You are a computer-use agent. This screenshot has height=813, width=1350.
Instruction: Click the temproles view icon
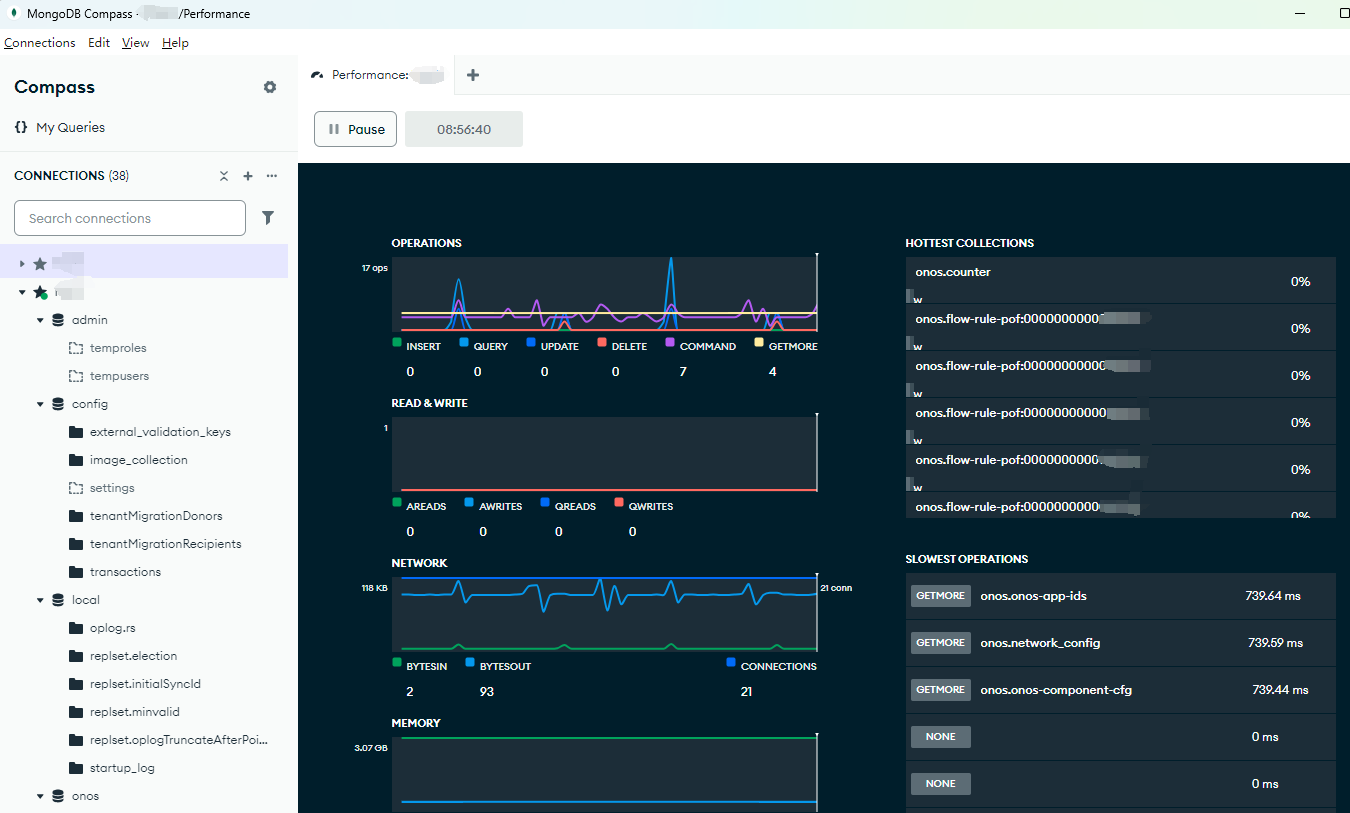(x=76, y=348)
